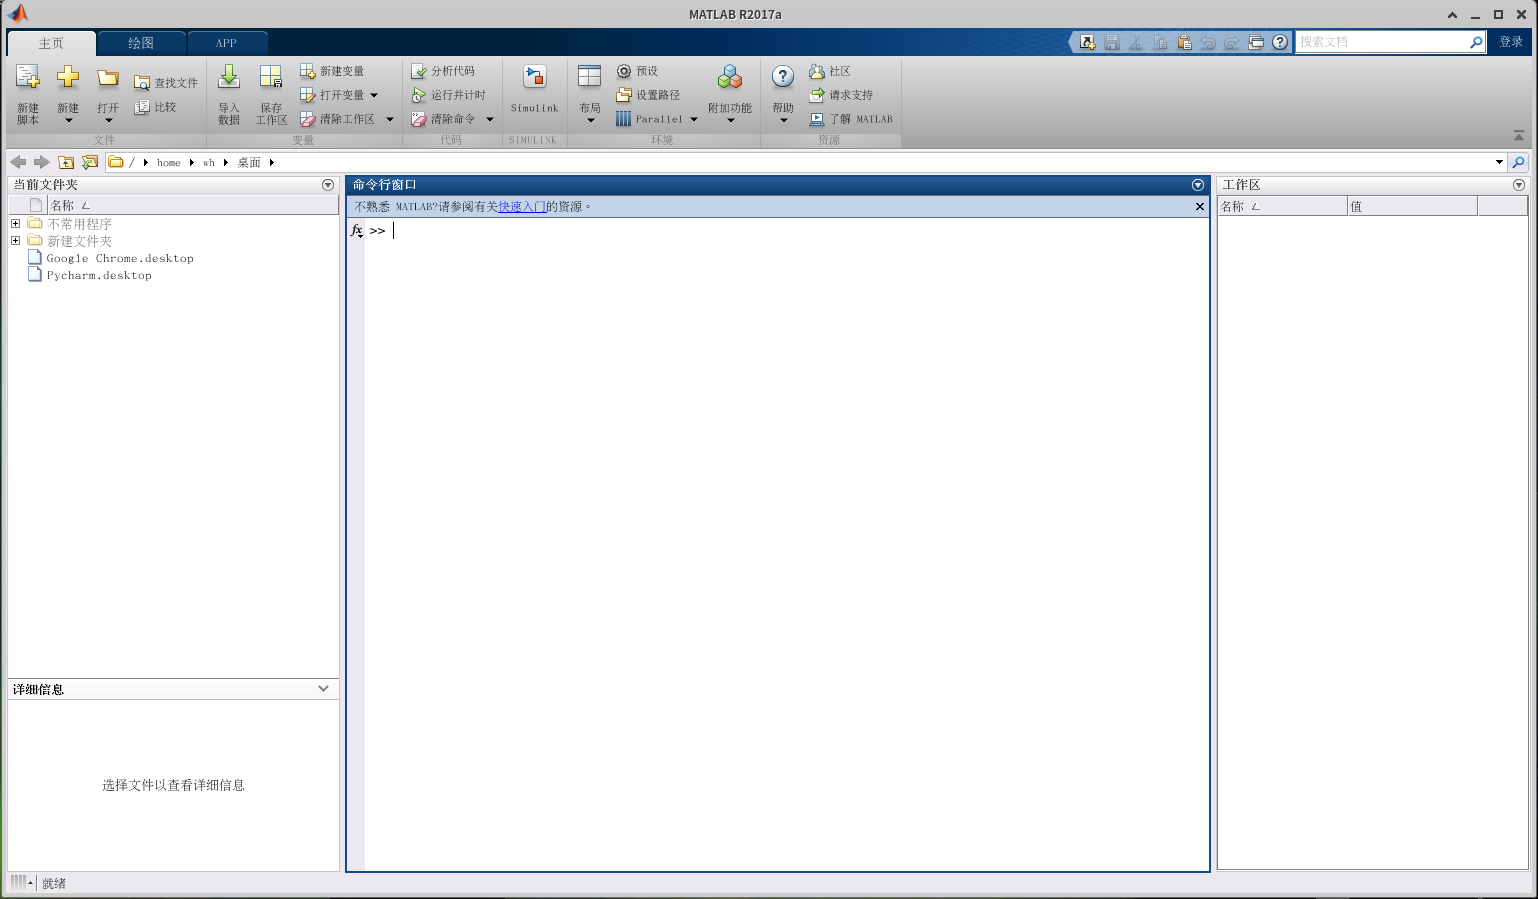Click the paste icon in quick access toolbar

pos(1184,42)
